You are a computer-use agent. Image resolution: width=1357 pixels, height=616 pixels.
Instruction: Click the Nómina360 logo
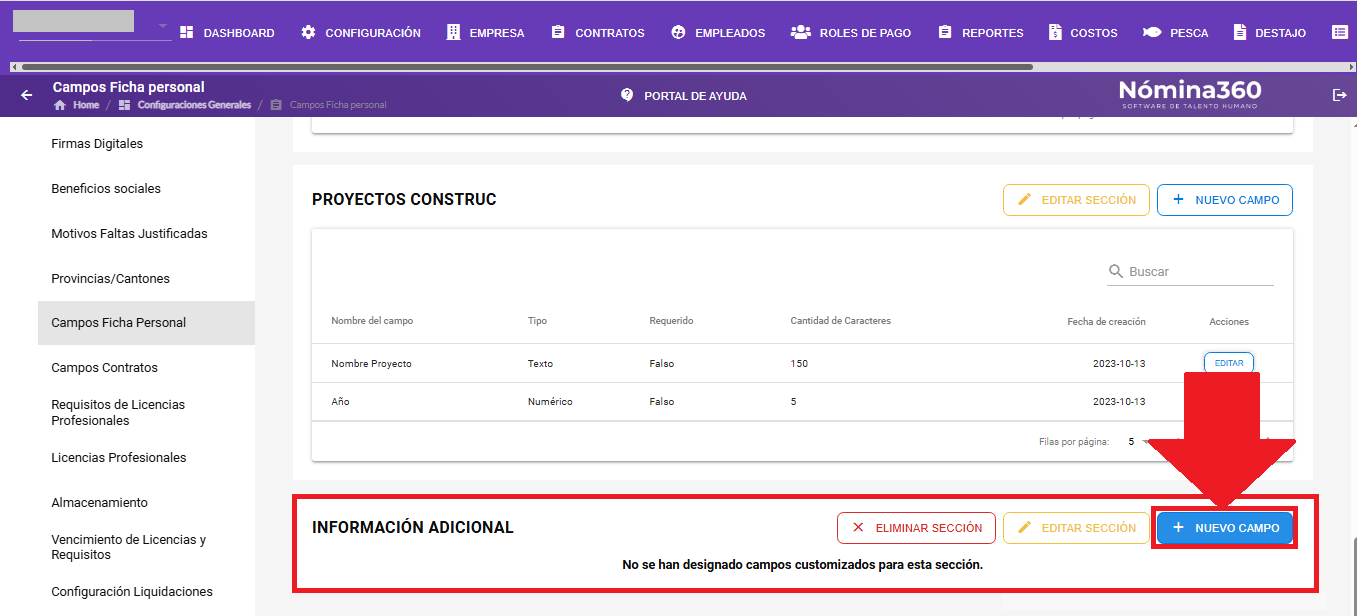click(1190, 94)
